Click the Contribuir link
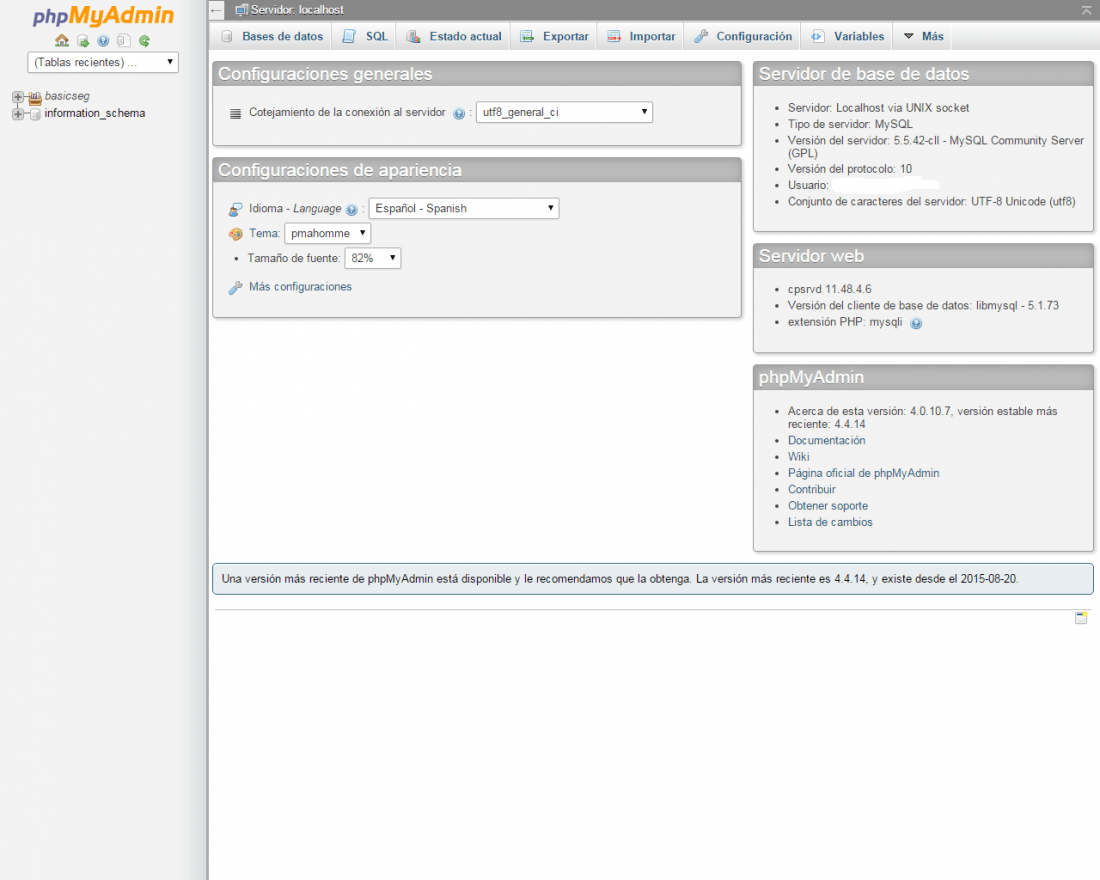Screen dimensions: 1100x880 pos(812,490)
